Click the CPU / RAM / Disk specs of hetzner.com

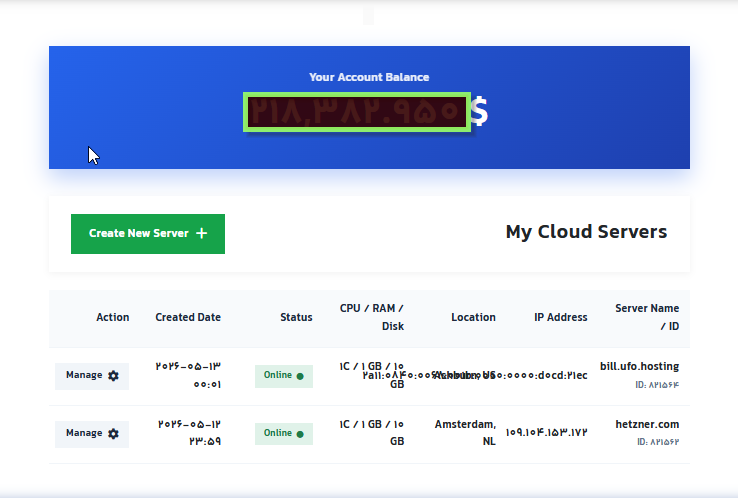click(x=372, y=433)
